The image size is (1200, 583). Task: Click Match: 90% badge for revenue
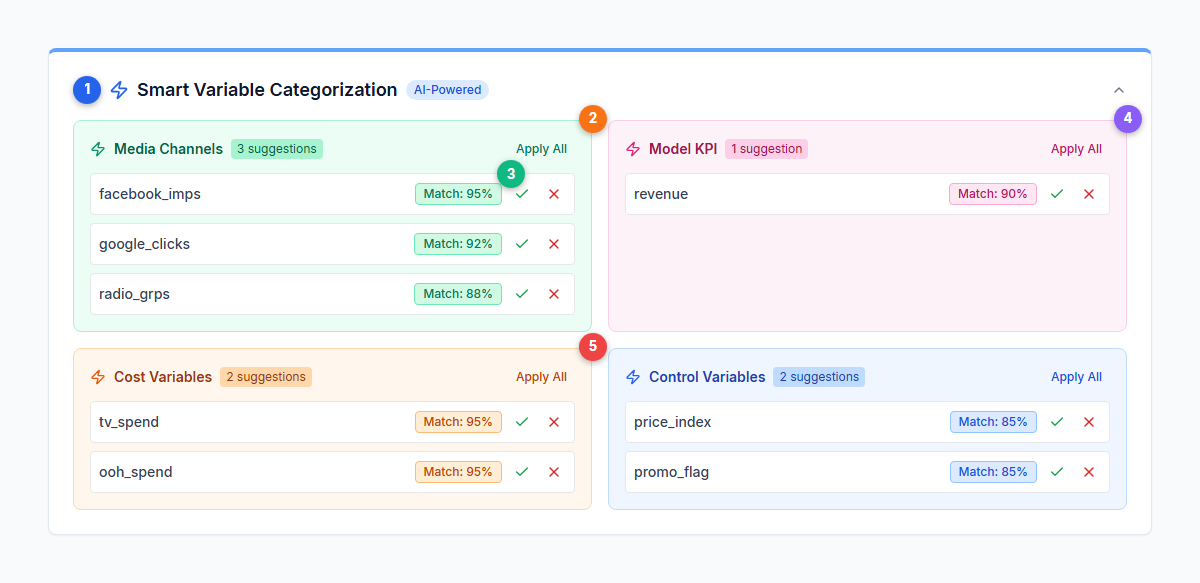993,194
